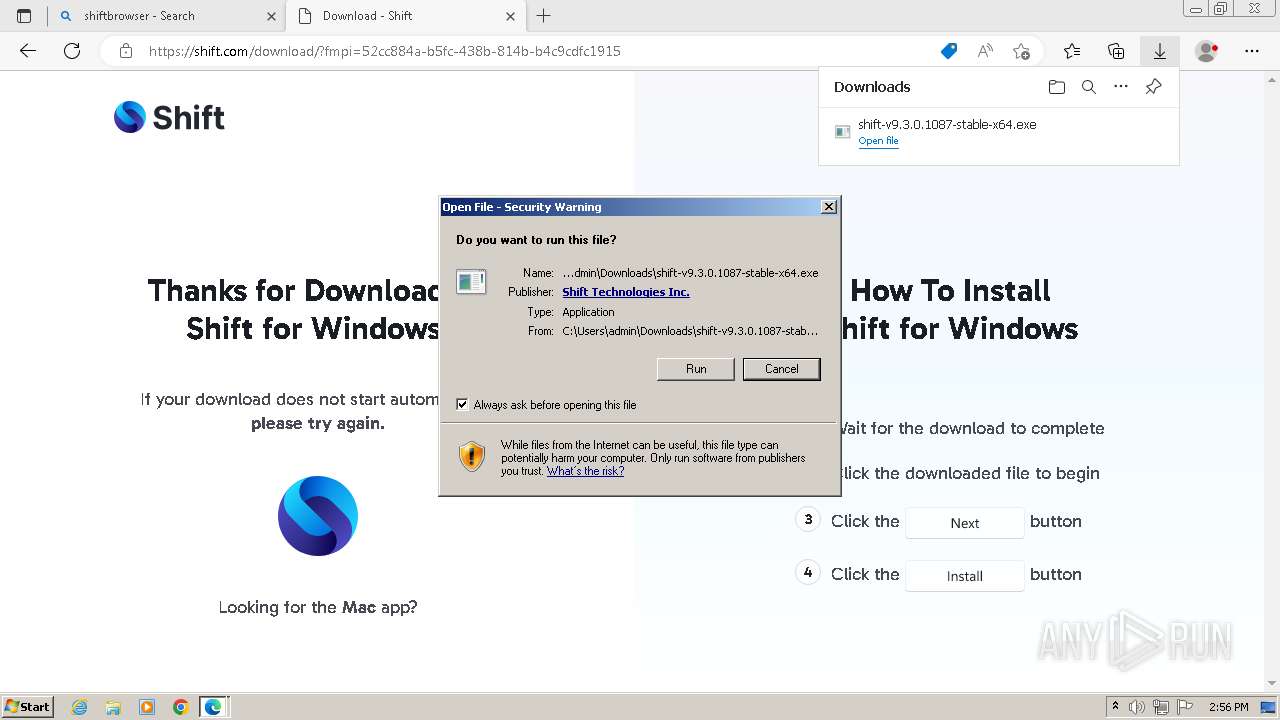The width and height of the screenshot is (1280, 720).
Task: Click Run in the Security Warning
Action: tap(696, 369)
